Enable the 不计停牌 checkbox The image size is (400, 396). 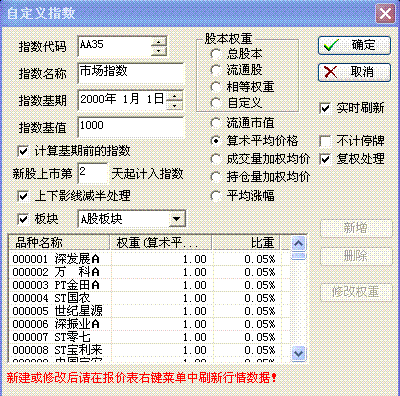pyautogui.click(x=352, y=141)
